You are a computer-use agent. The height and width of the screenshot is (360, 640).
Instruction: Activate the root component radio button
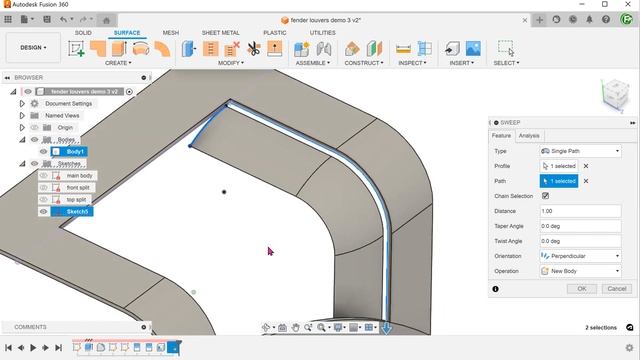[x=129, y=91]
